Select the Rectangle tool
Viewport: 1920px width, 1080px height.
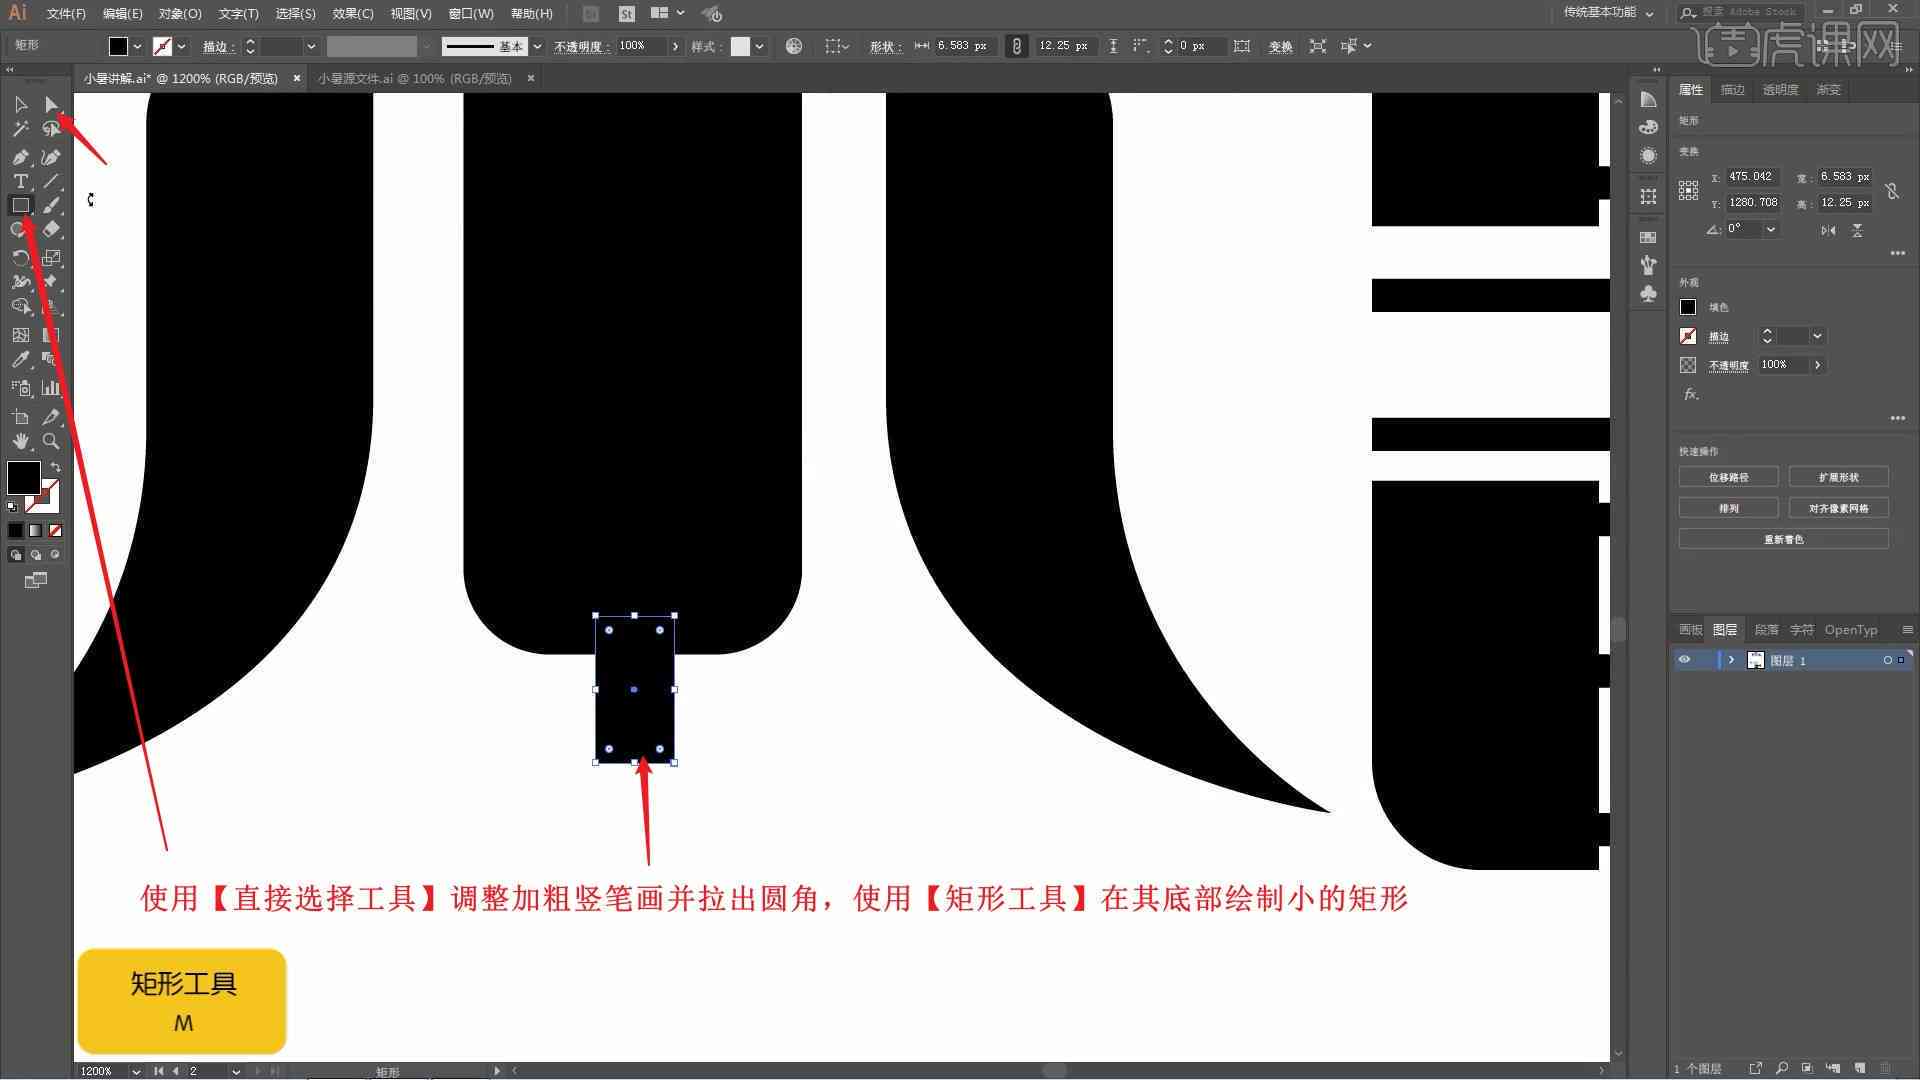tap(20, 204)
